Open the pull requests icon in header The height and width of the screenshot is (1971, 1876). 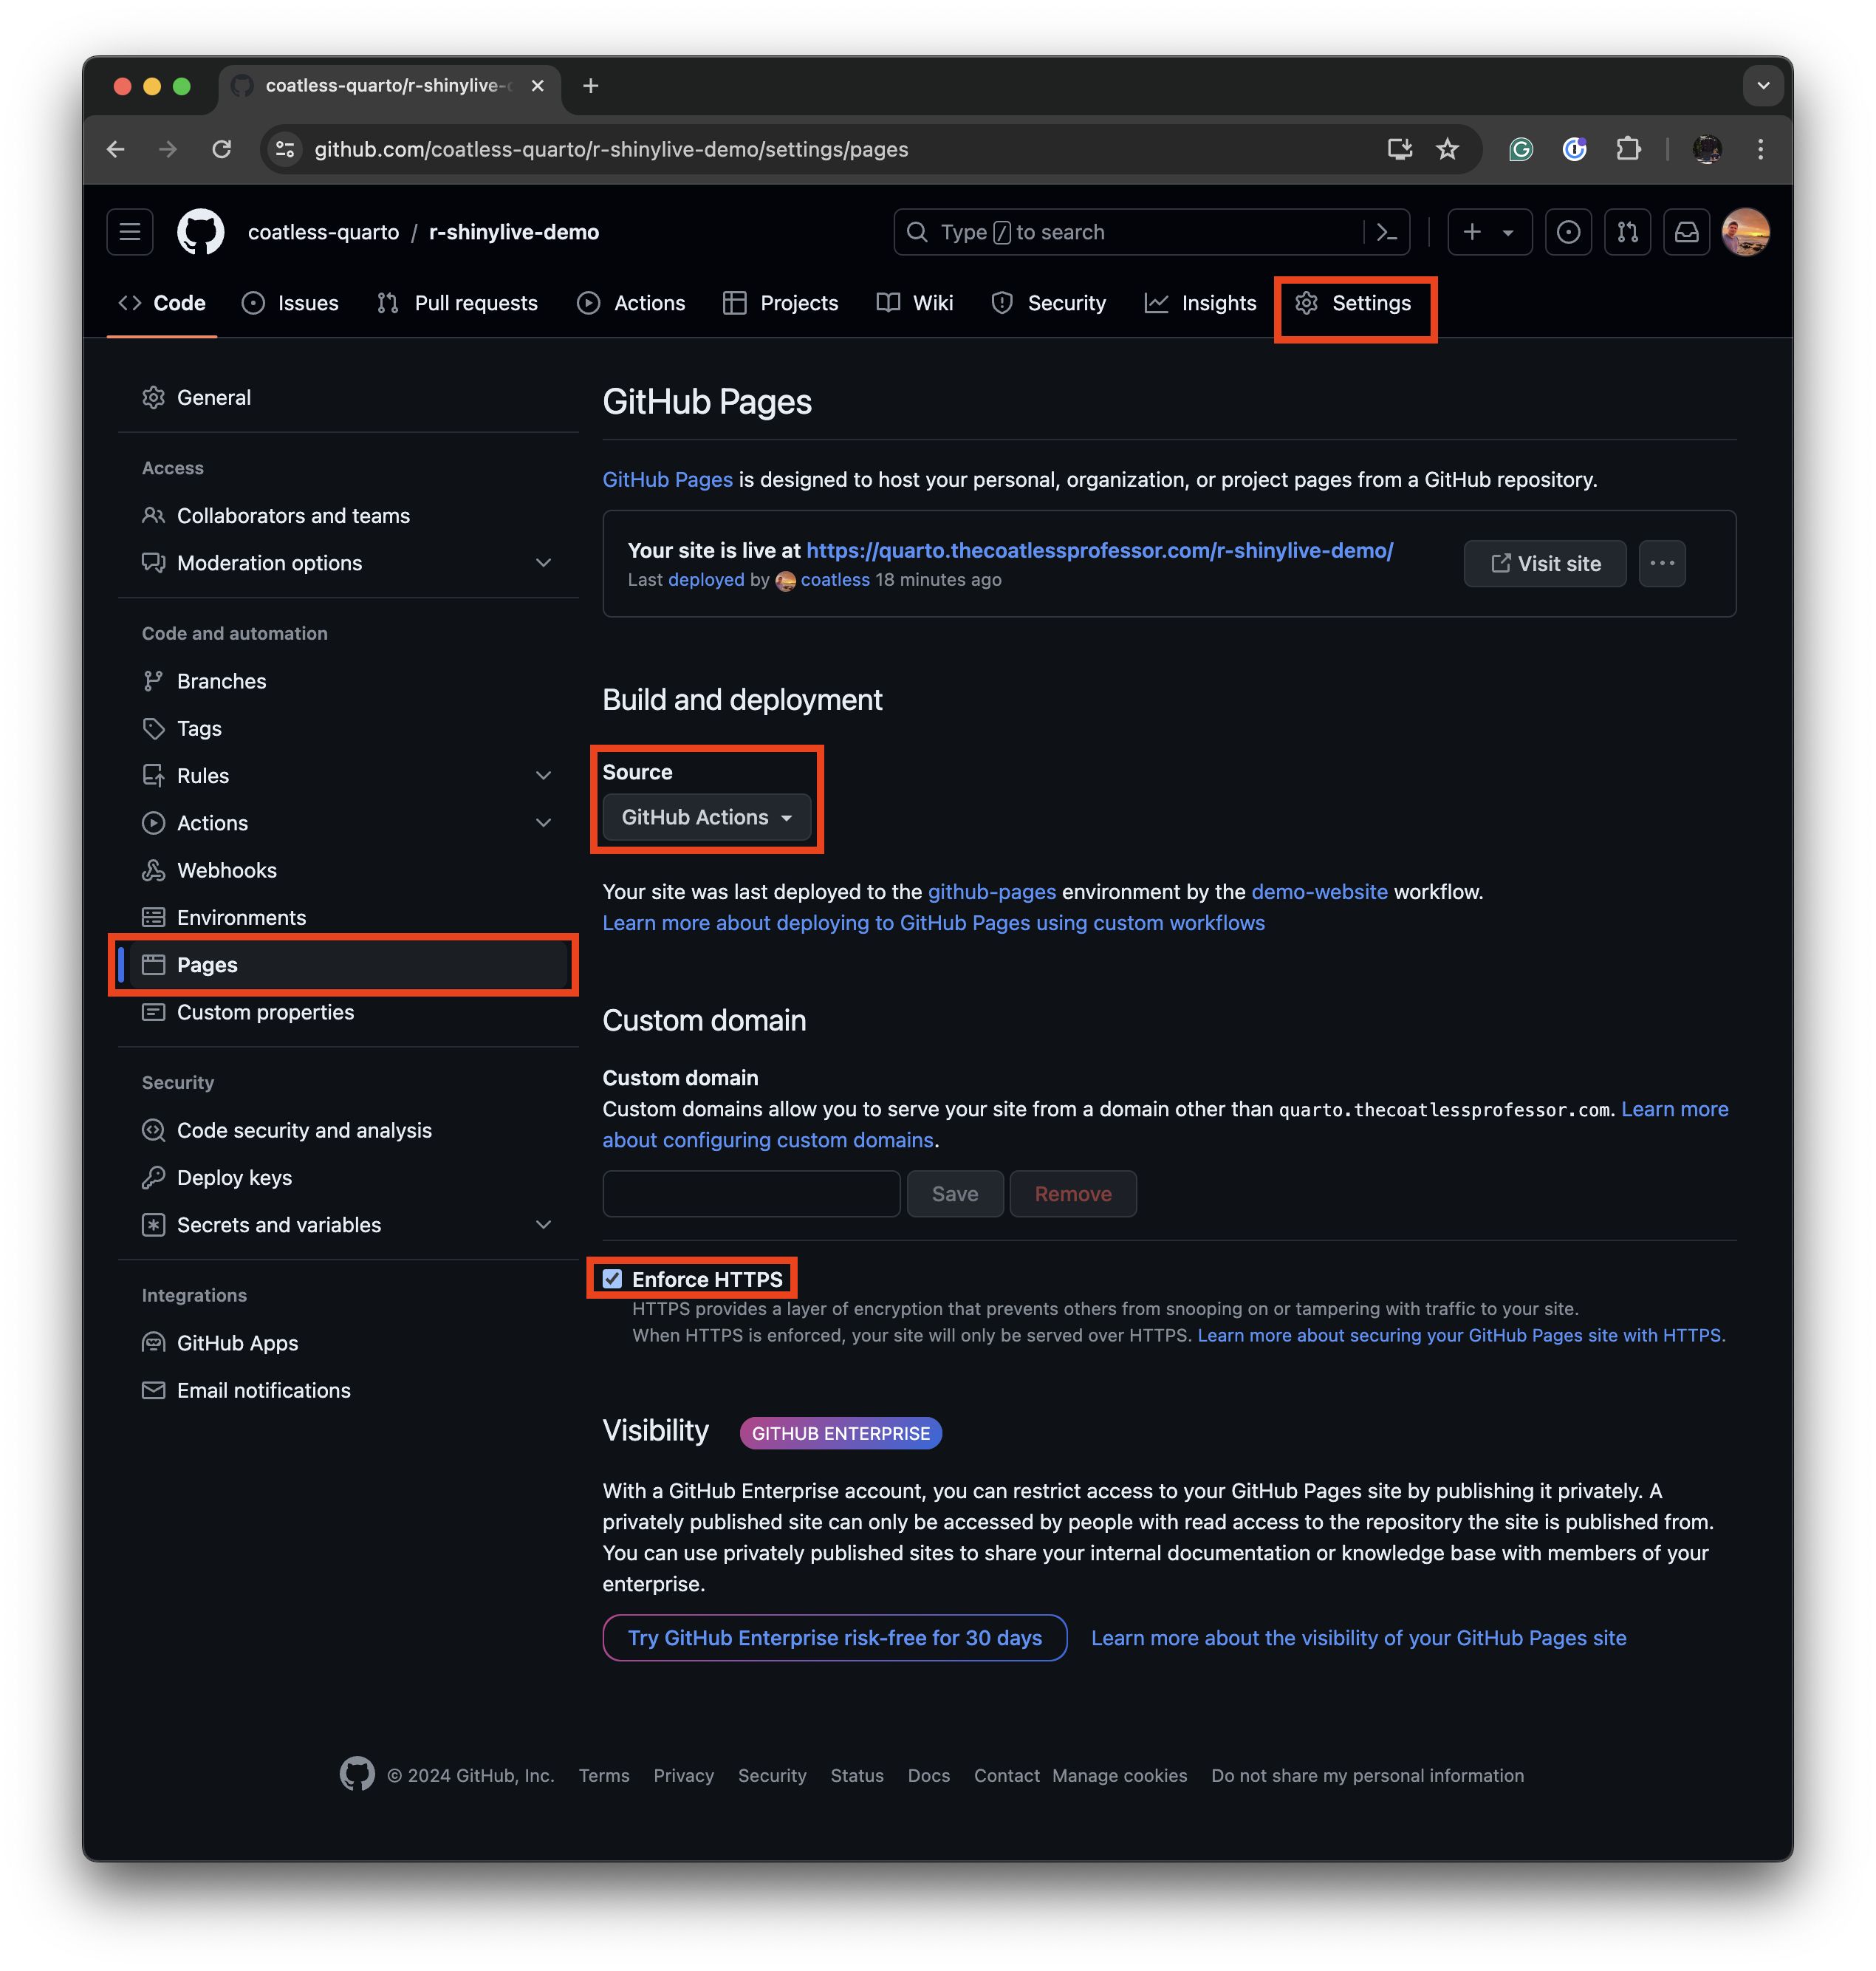1627,232
